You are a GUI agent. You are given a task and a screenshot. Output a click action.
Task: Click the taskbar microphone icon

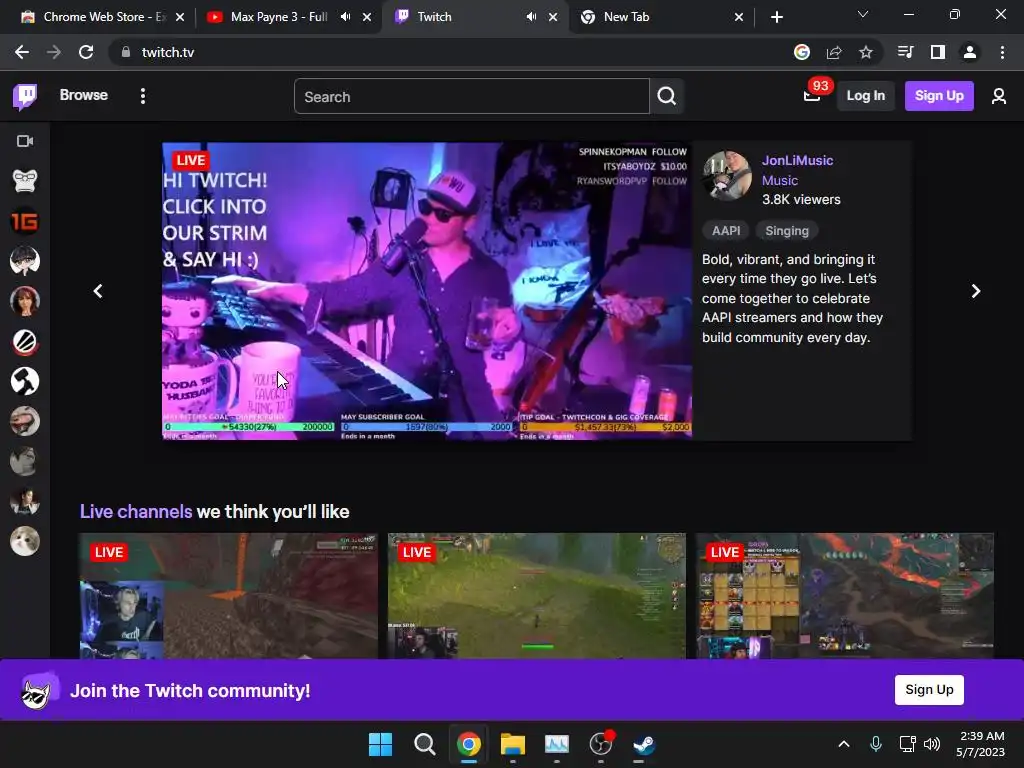coord(876,744)
